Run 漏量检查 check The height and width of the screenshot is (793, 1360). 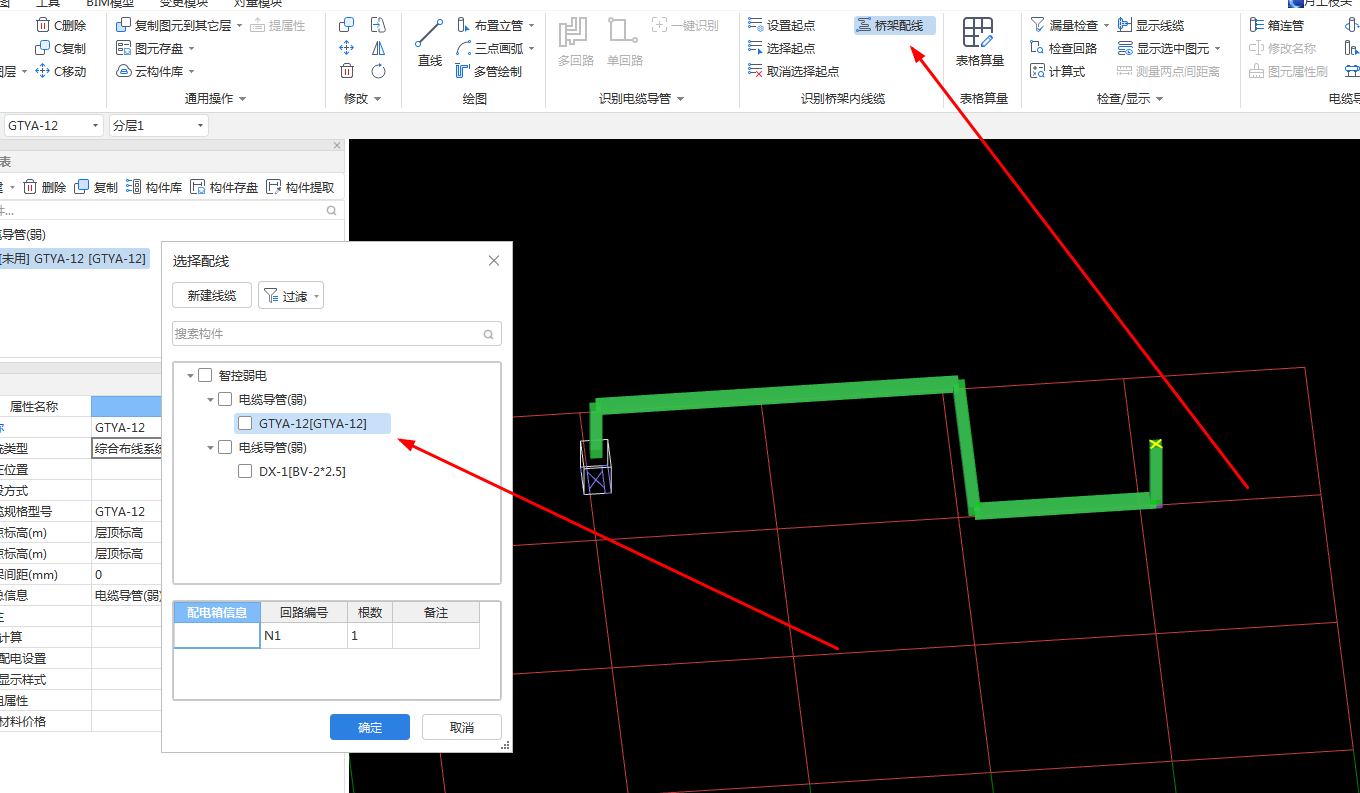coord(1070,25)
